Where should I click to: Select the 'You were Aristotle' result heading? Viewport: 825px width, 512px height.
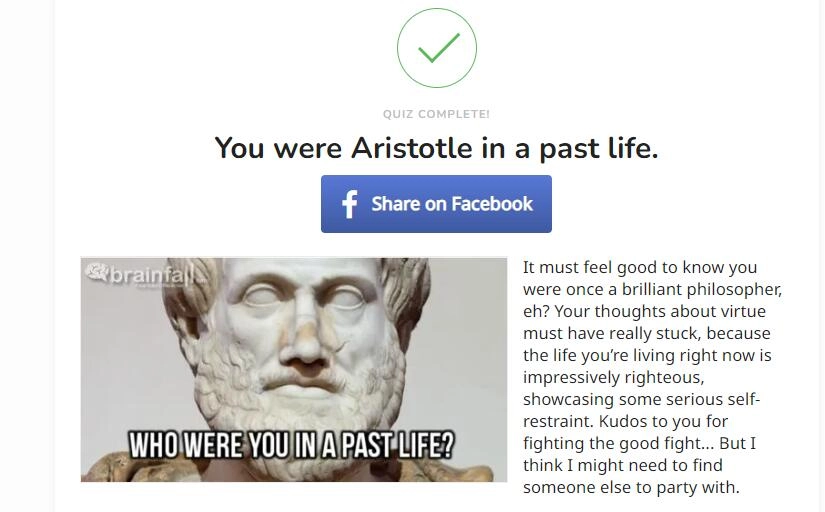(x=436, y=148)
